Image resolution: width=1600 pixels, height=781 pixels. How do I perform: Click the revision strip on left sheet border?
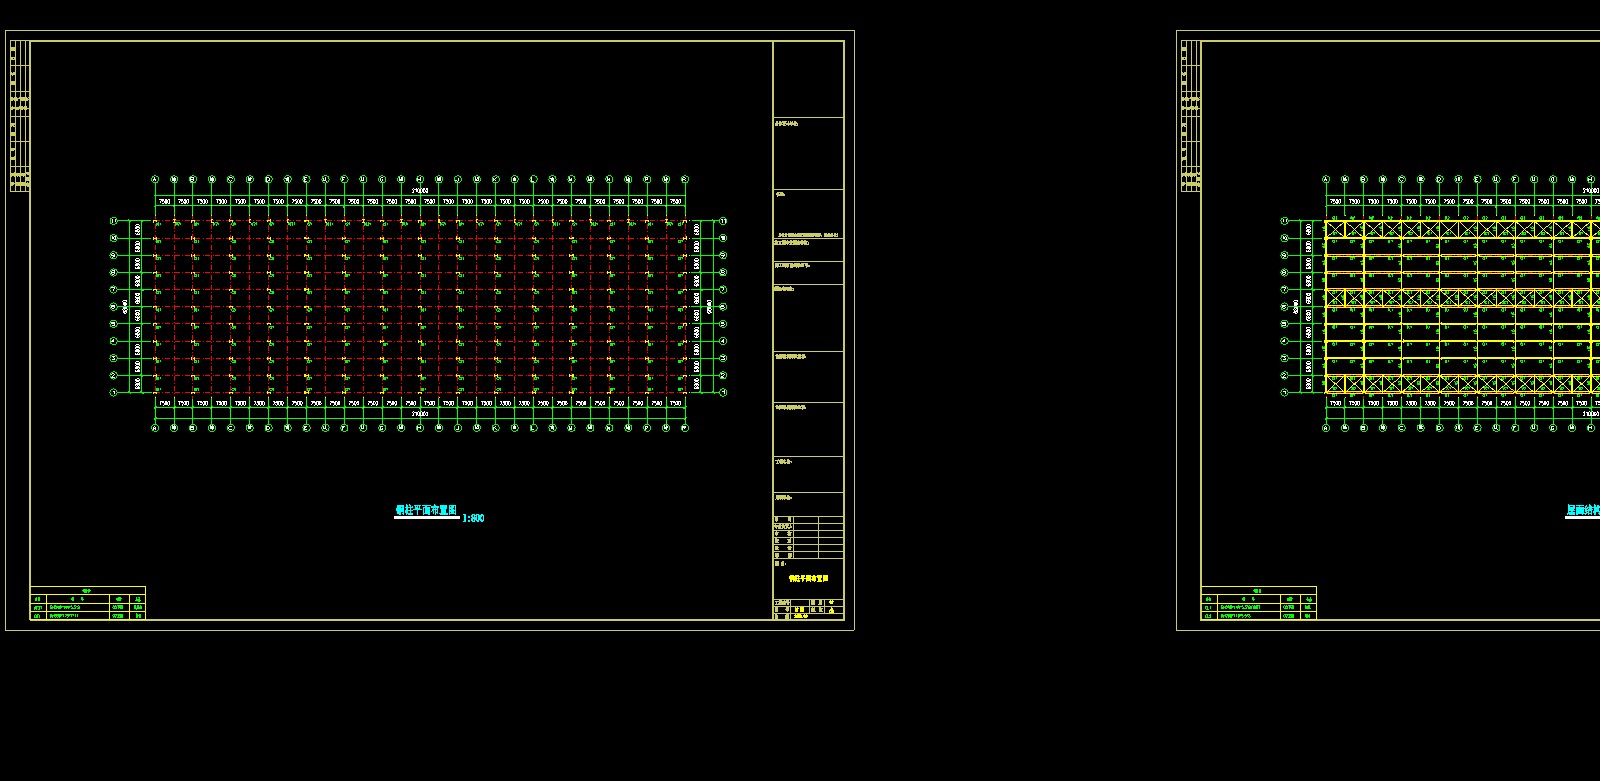tap(19, 116)
